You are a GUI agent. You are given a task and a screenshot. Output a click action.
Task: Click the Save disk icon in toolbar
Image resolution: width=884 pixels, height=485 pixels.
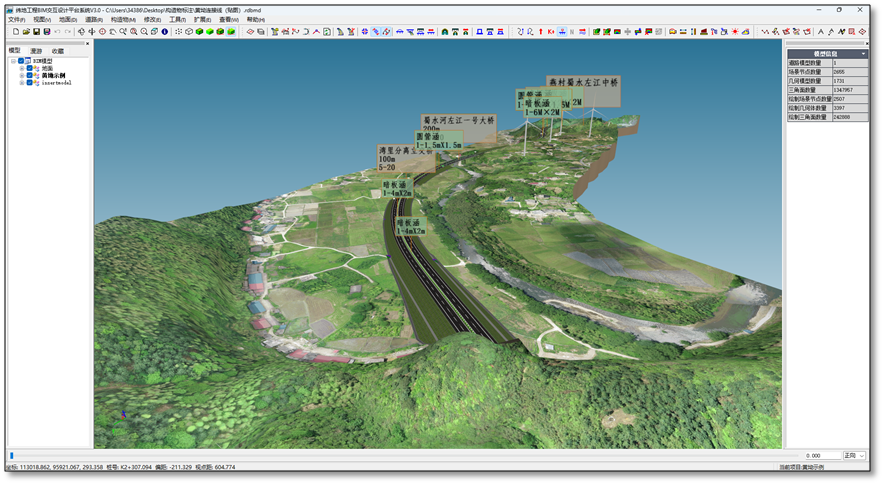(36, 32)
